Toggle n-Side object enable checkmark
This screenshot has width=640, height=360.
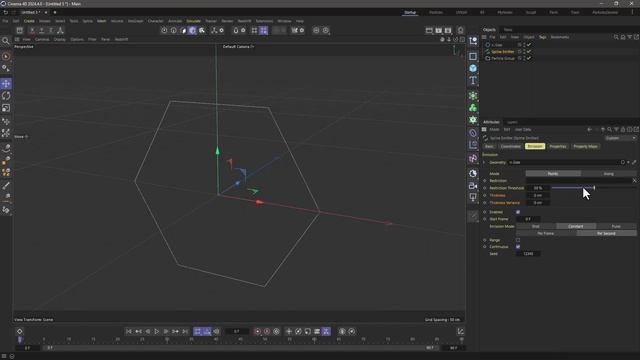point(529,45)
